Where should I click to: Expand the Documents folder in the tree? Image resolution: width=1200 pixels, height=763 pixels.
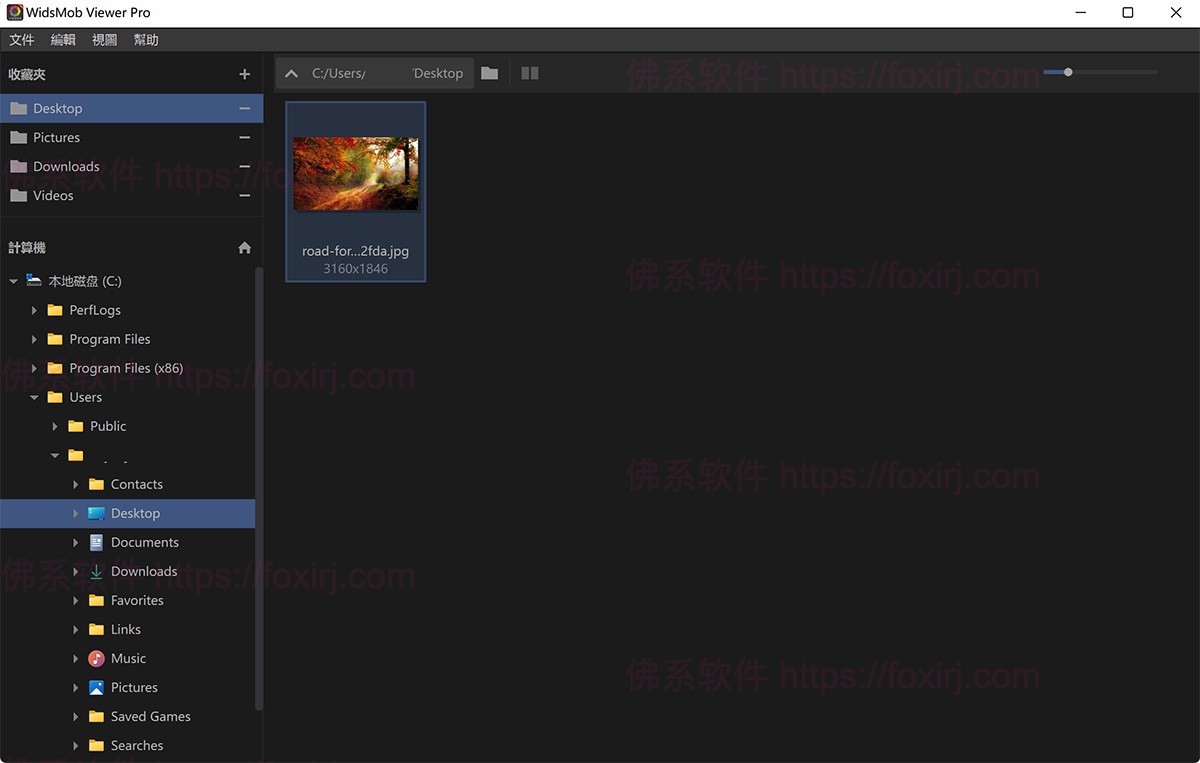(x=74, y=542)
